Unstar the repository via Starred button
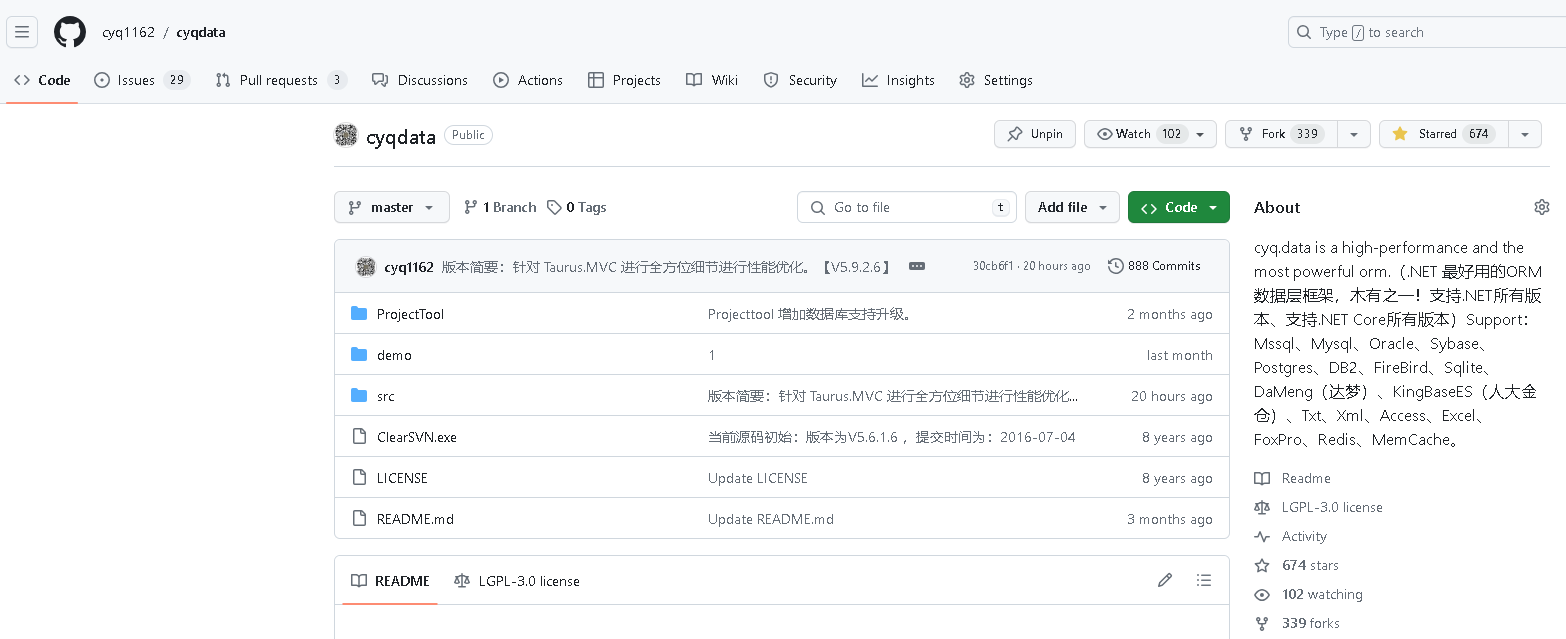The width and height of the screenshot is (1566, 639). 1443,133
